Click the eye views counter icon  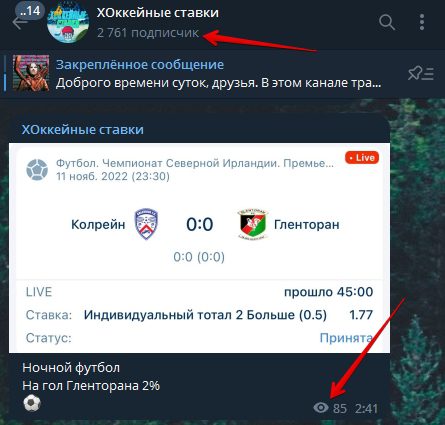[321, 407]
